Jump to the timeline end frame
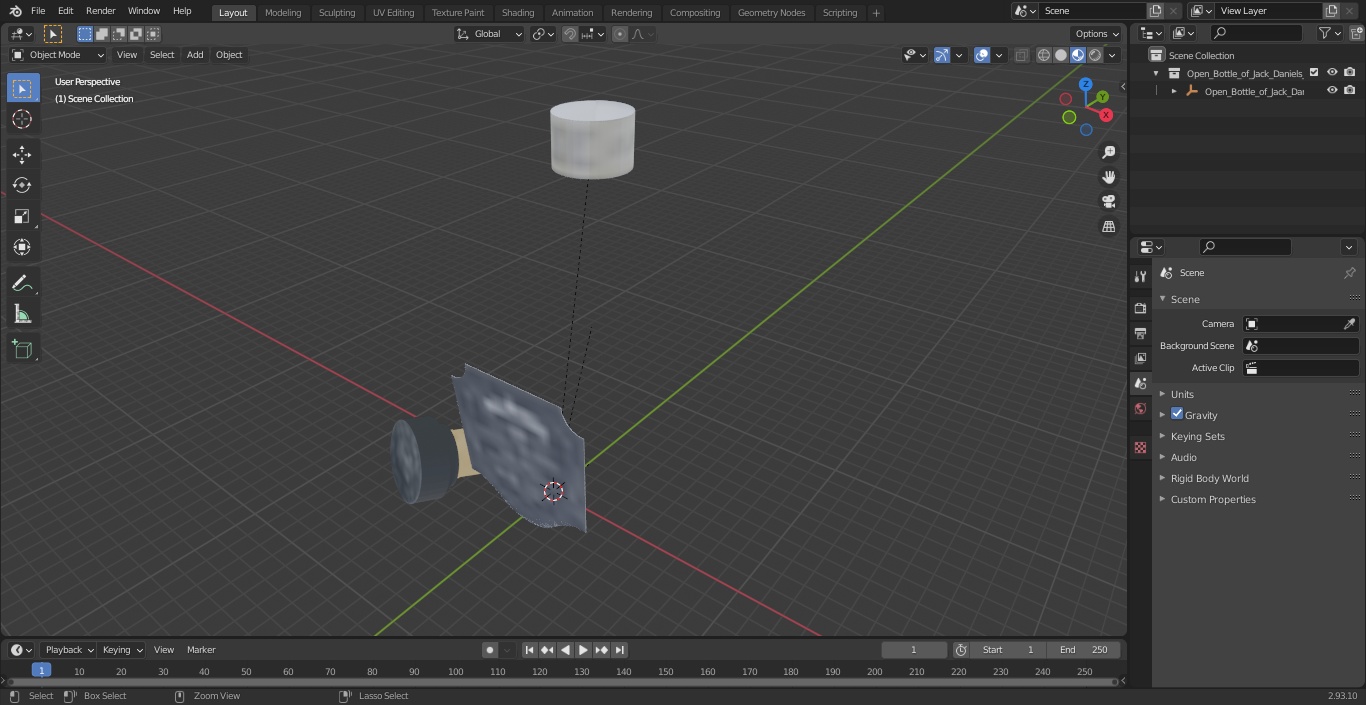 click(x=619, y=650)
